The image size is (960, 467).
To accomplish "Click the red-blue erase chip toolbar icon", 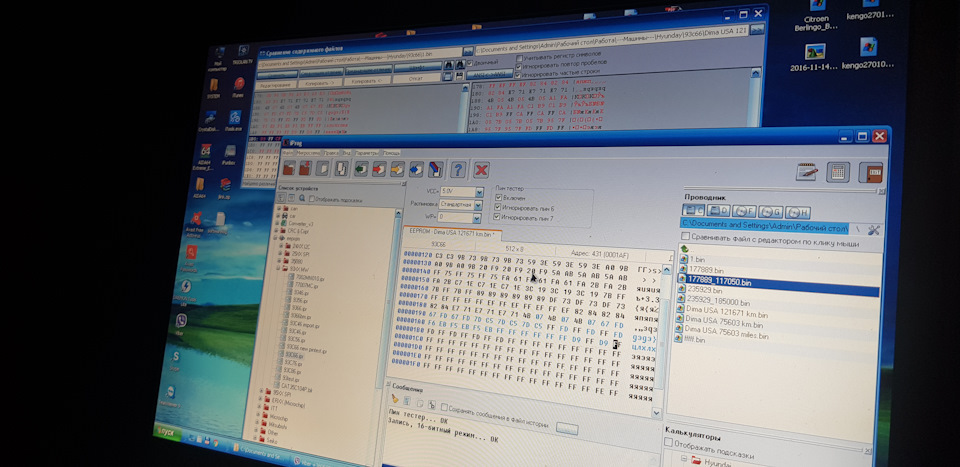I will point(435,169).
